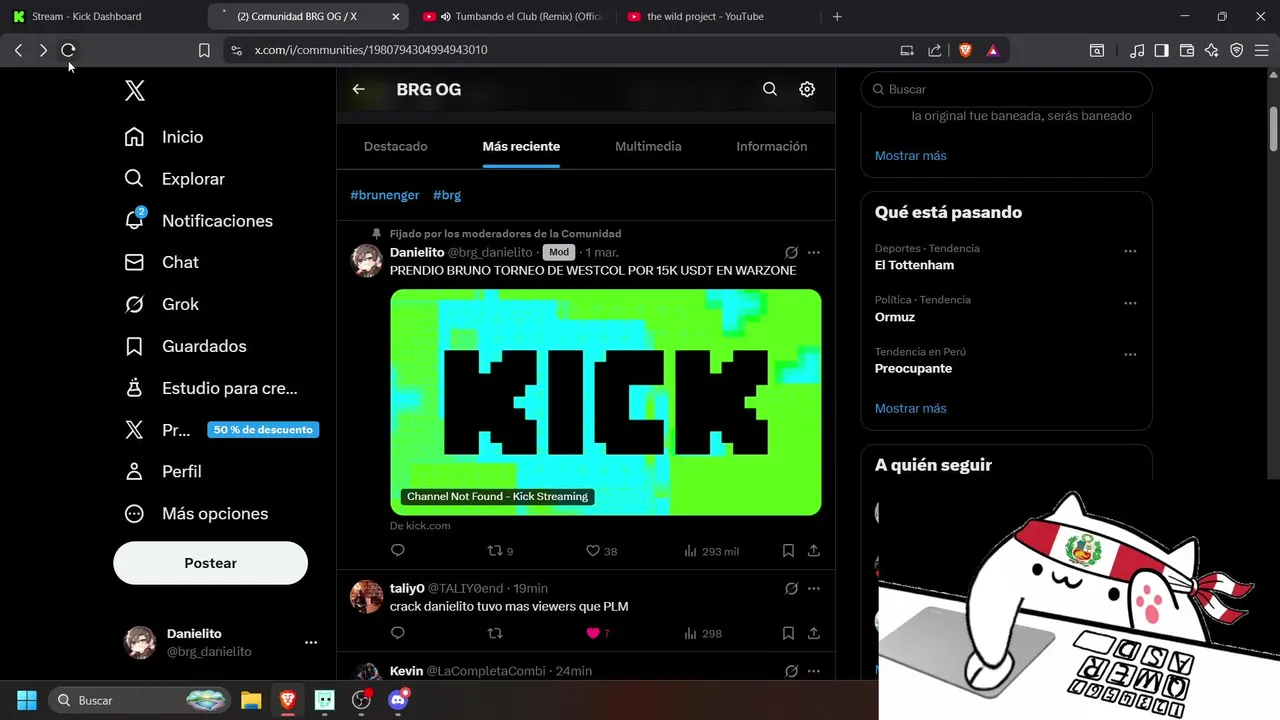Select Más reciente tab
Screen dimensions: 1280x720
[521, 146]
